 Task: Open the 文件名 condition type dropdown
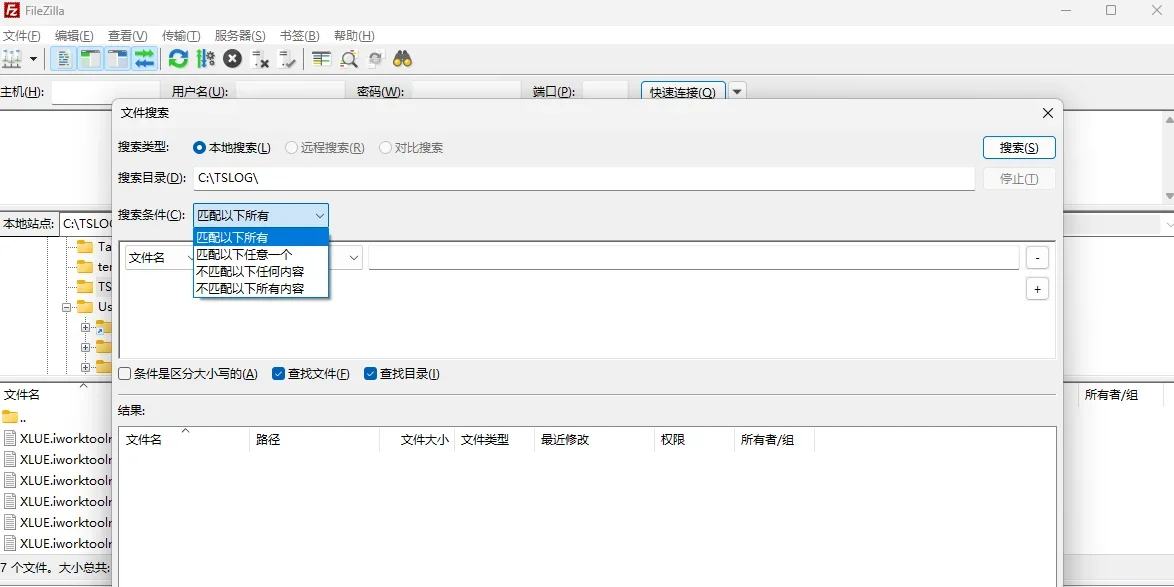point(159,258)
